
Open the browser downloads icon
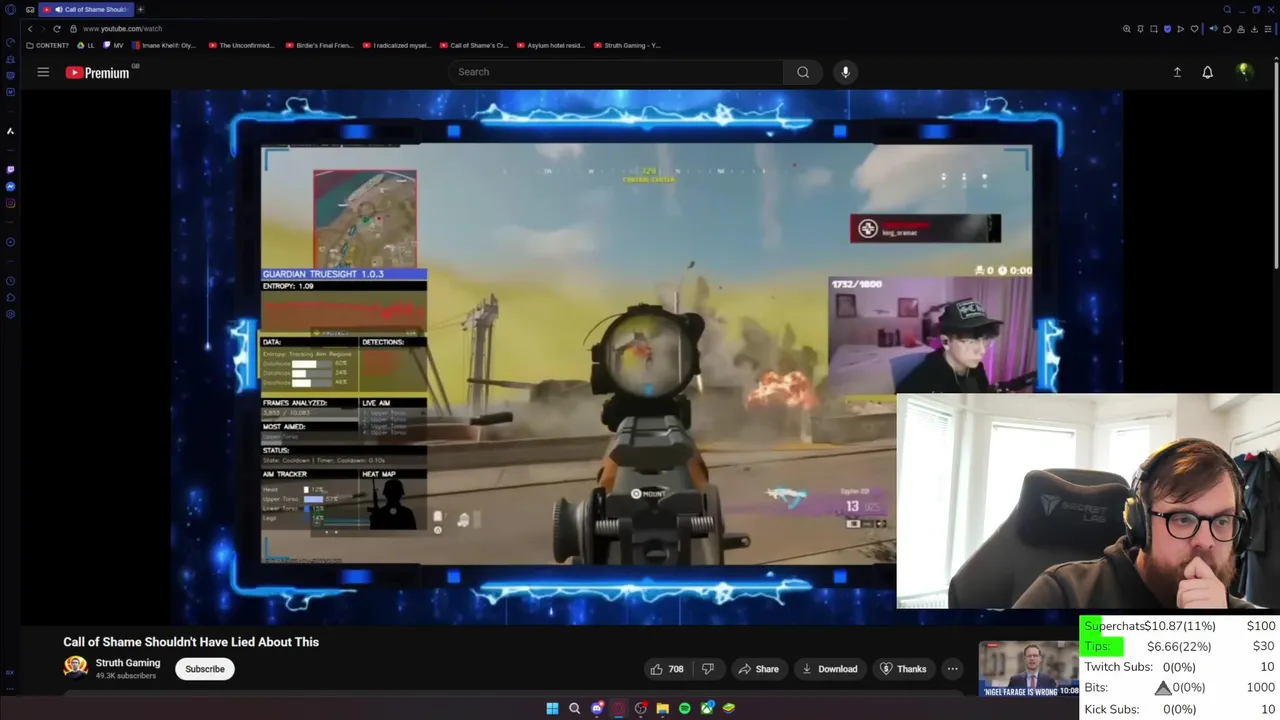click(x=1254, y=29)
